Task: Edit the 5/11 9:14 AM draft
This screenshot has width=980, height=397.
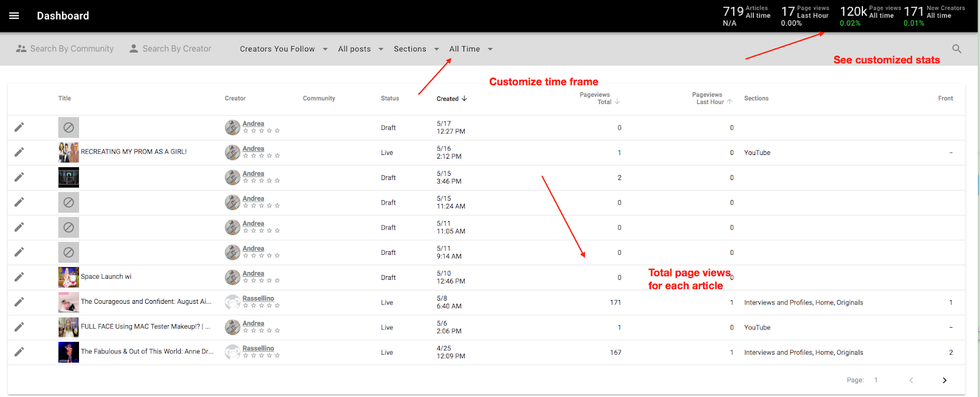Action: (x=19, y=252)
